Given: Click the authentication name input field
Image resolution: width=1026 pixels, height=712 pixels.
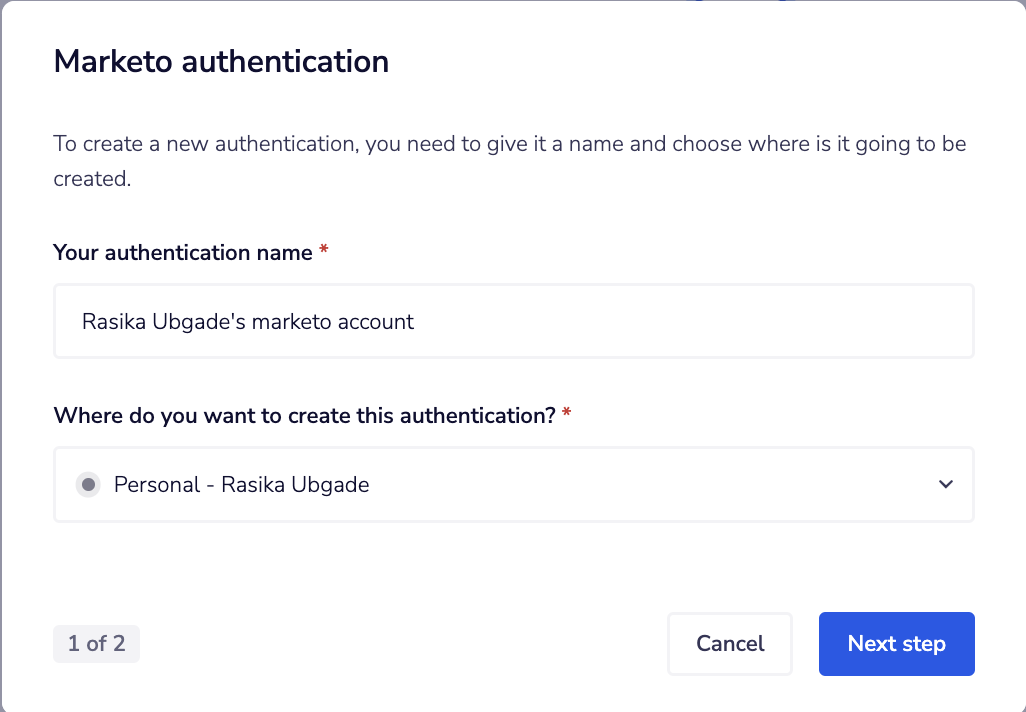Looking at the screenshot, I should click(x=513, y=320).
